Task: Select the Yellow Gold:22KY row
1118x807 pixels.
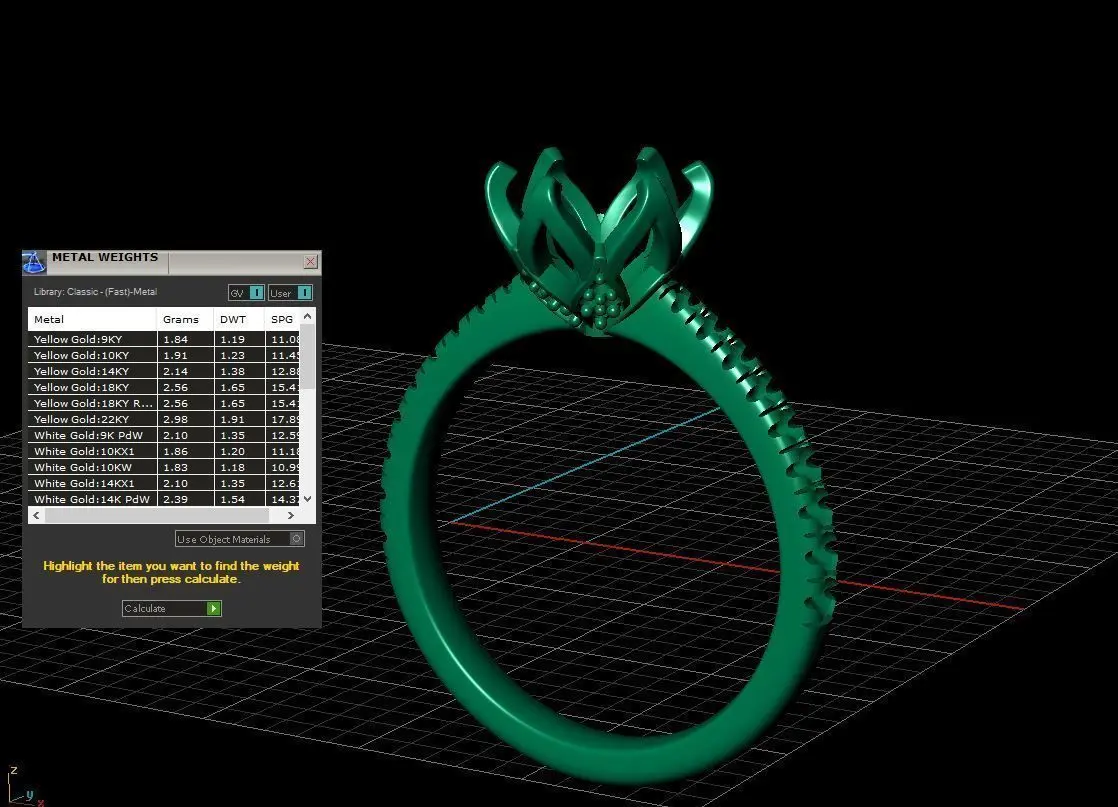Action: [164, 419]
